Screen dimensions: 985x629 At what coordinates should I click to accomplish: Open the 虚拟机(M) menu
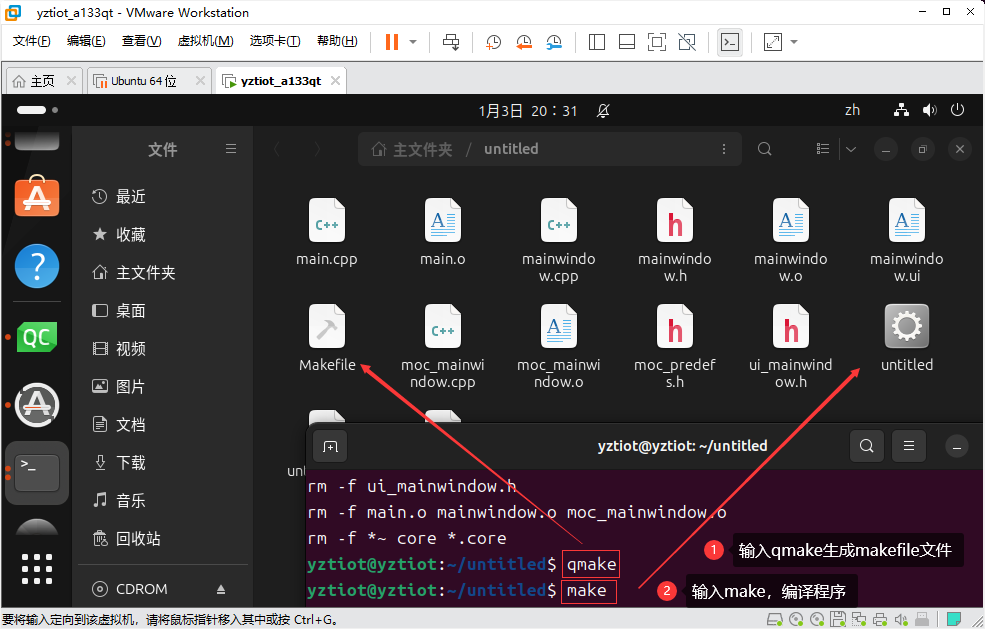coord(205,41)
